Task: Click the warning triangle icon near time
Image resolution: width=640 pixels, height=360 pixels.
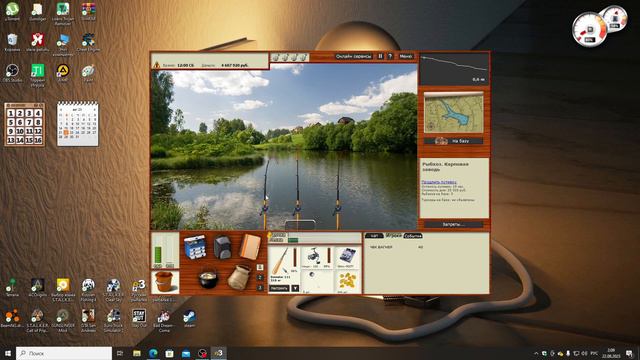Action: (x=156, y=64)
